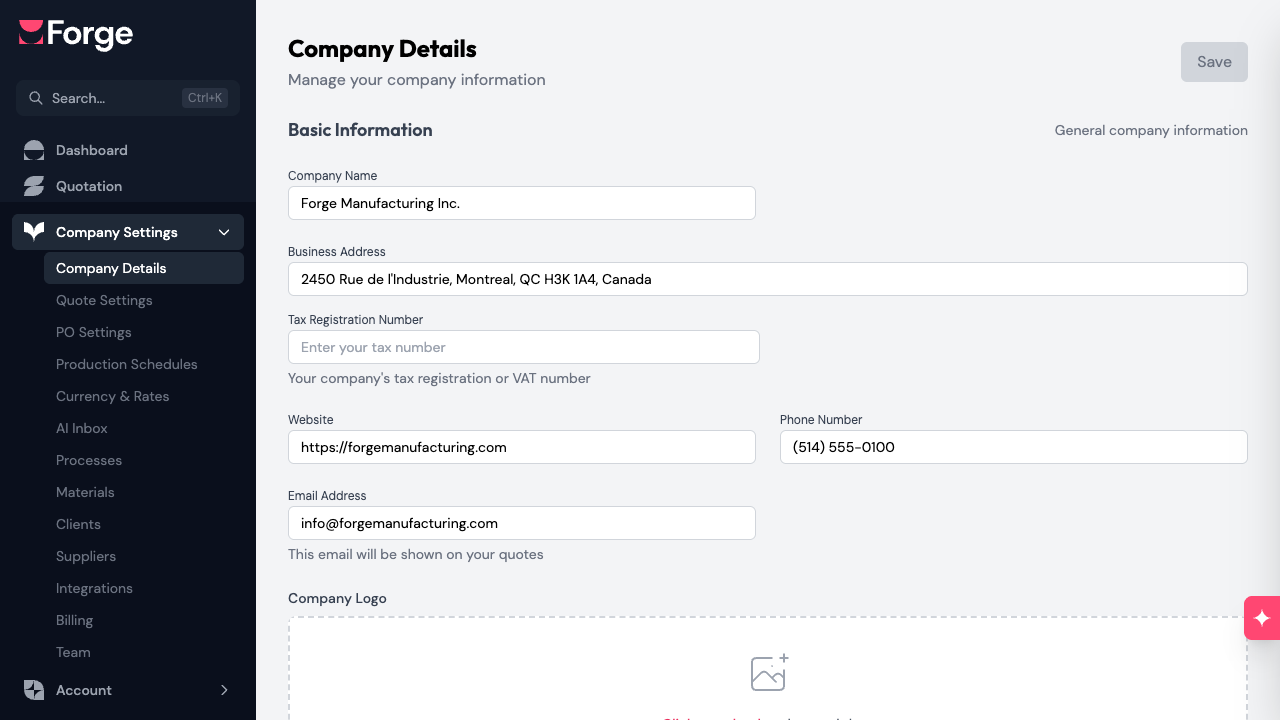This screenshot has width=1280, height=720.
Task: Open the AI Inbox page
Action: (82, 428)
